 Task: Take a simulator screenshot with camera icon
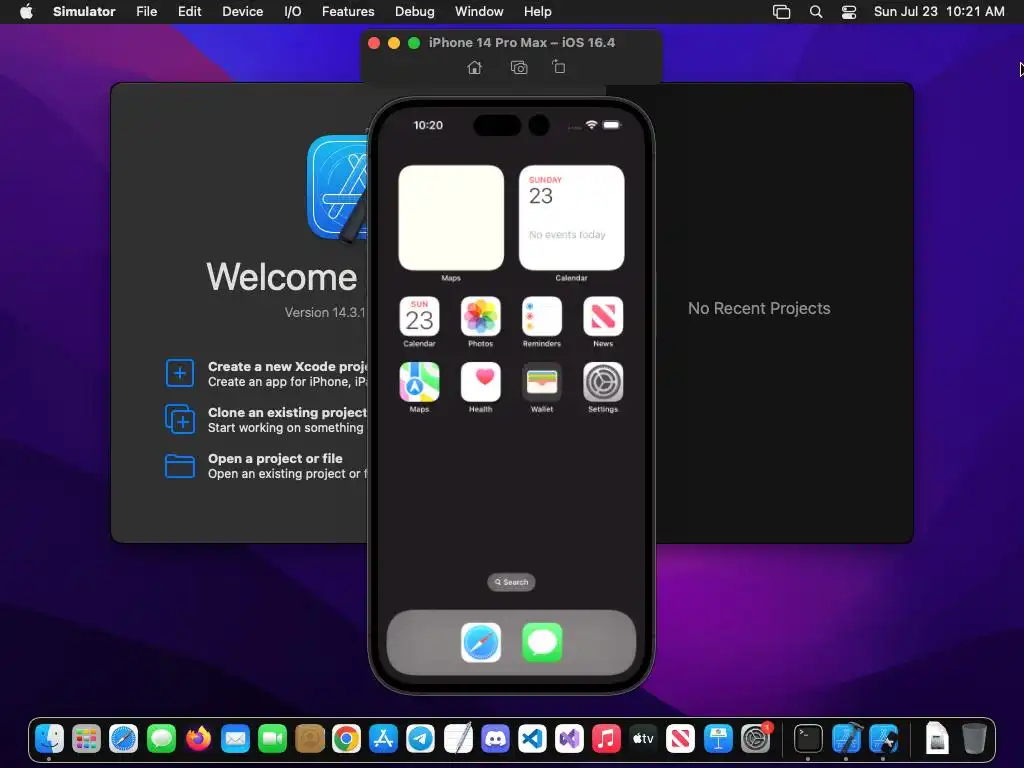519,67
